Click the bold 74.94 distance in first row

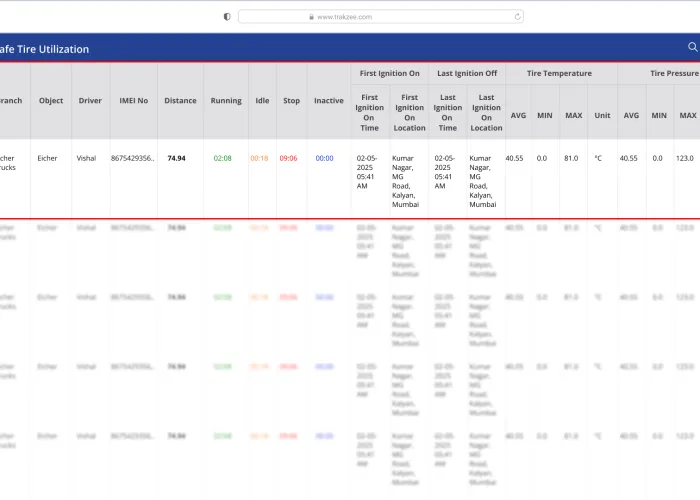click(x=176, y=158)
